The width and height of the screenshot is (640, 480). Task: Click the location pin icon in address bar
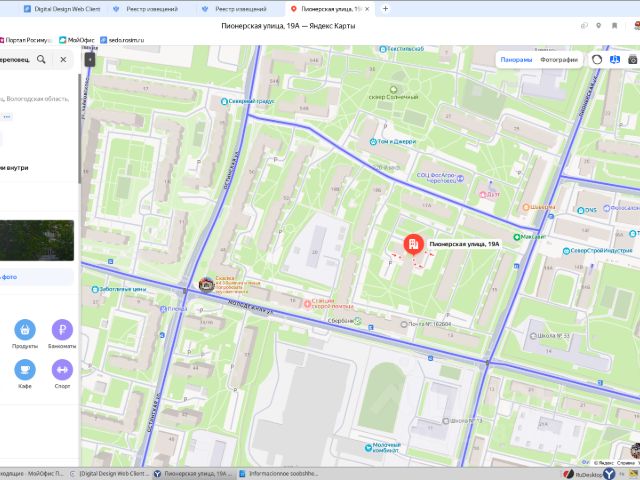pos(598,26)
